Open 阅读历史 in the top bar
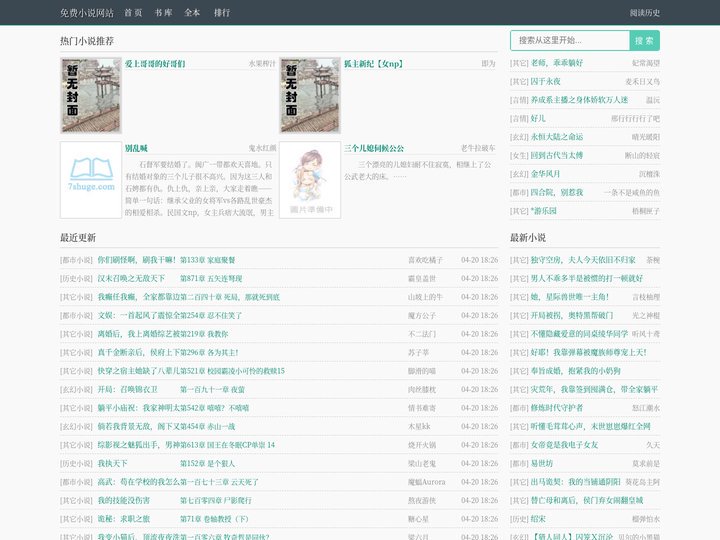This screenshot has width=720, height=540. (x=645, y=13)
